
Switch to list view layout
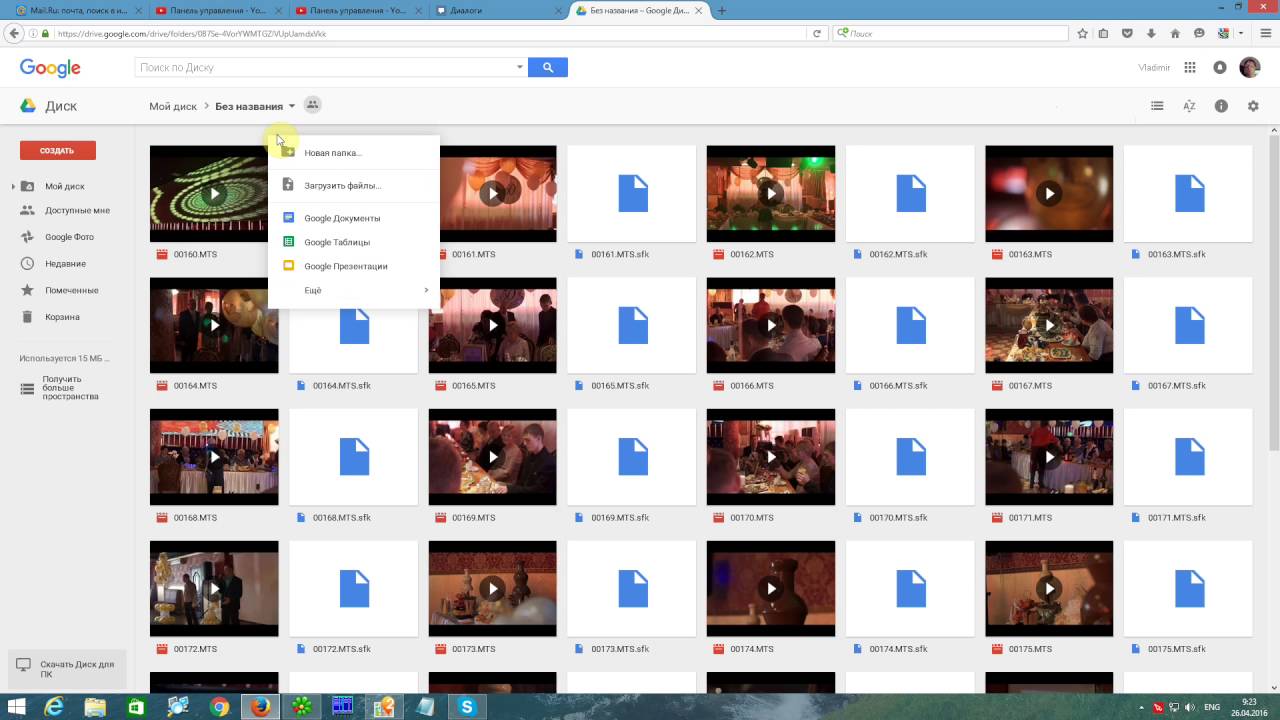click(1157, 106)
